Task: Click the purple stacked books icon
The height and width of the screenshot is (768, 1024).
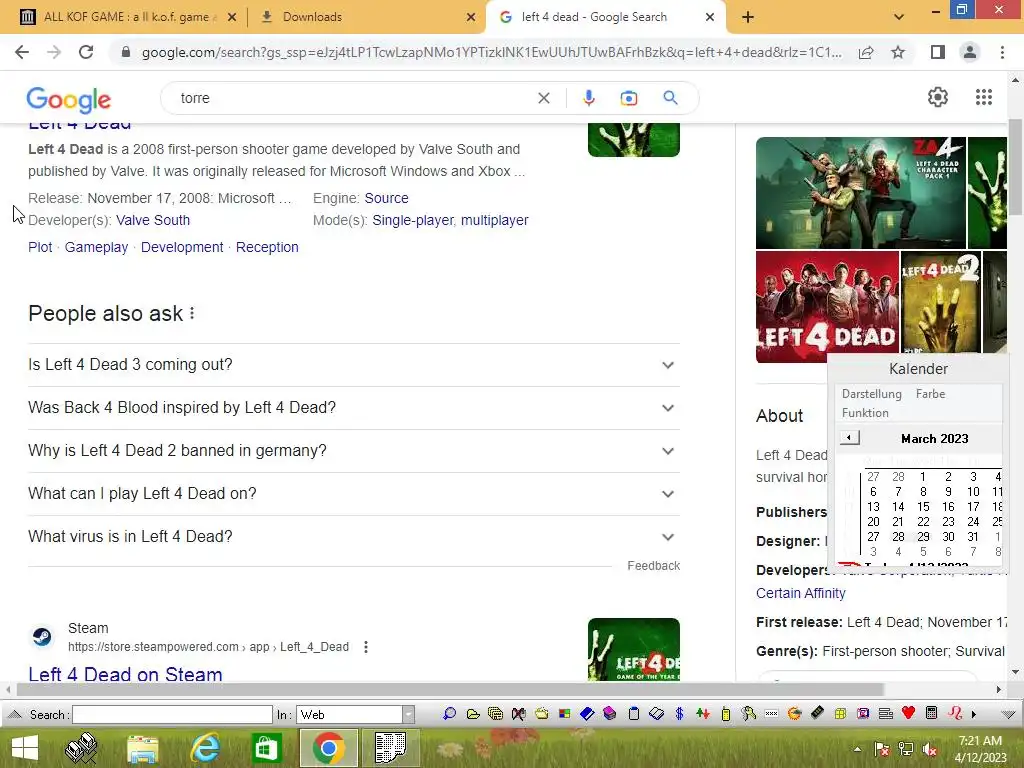Action: pos(610,714)
